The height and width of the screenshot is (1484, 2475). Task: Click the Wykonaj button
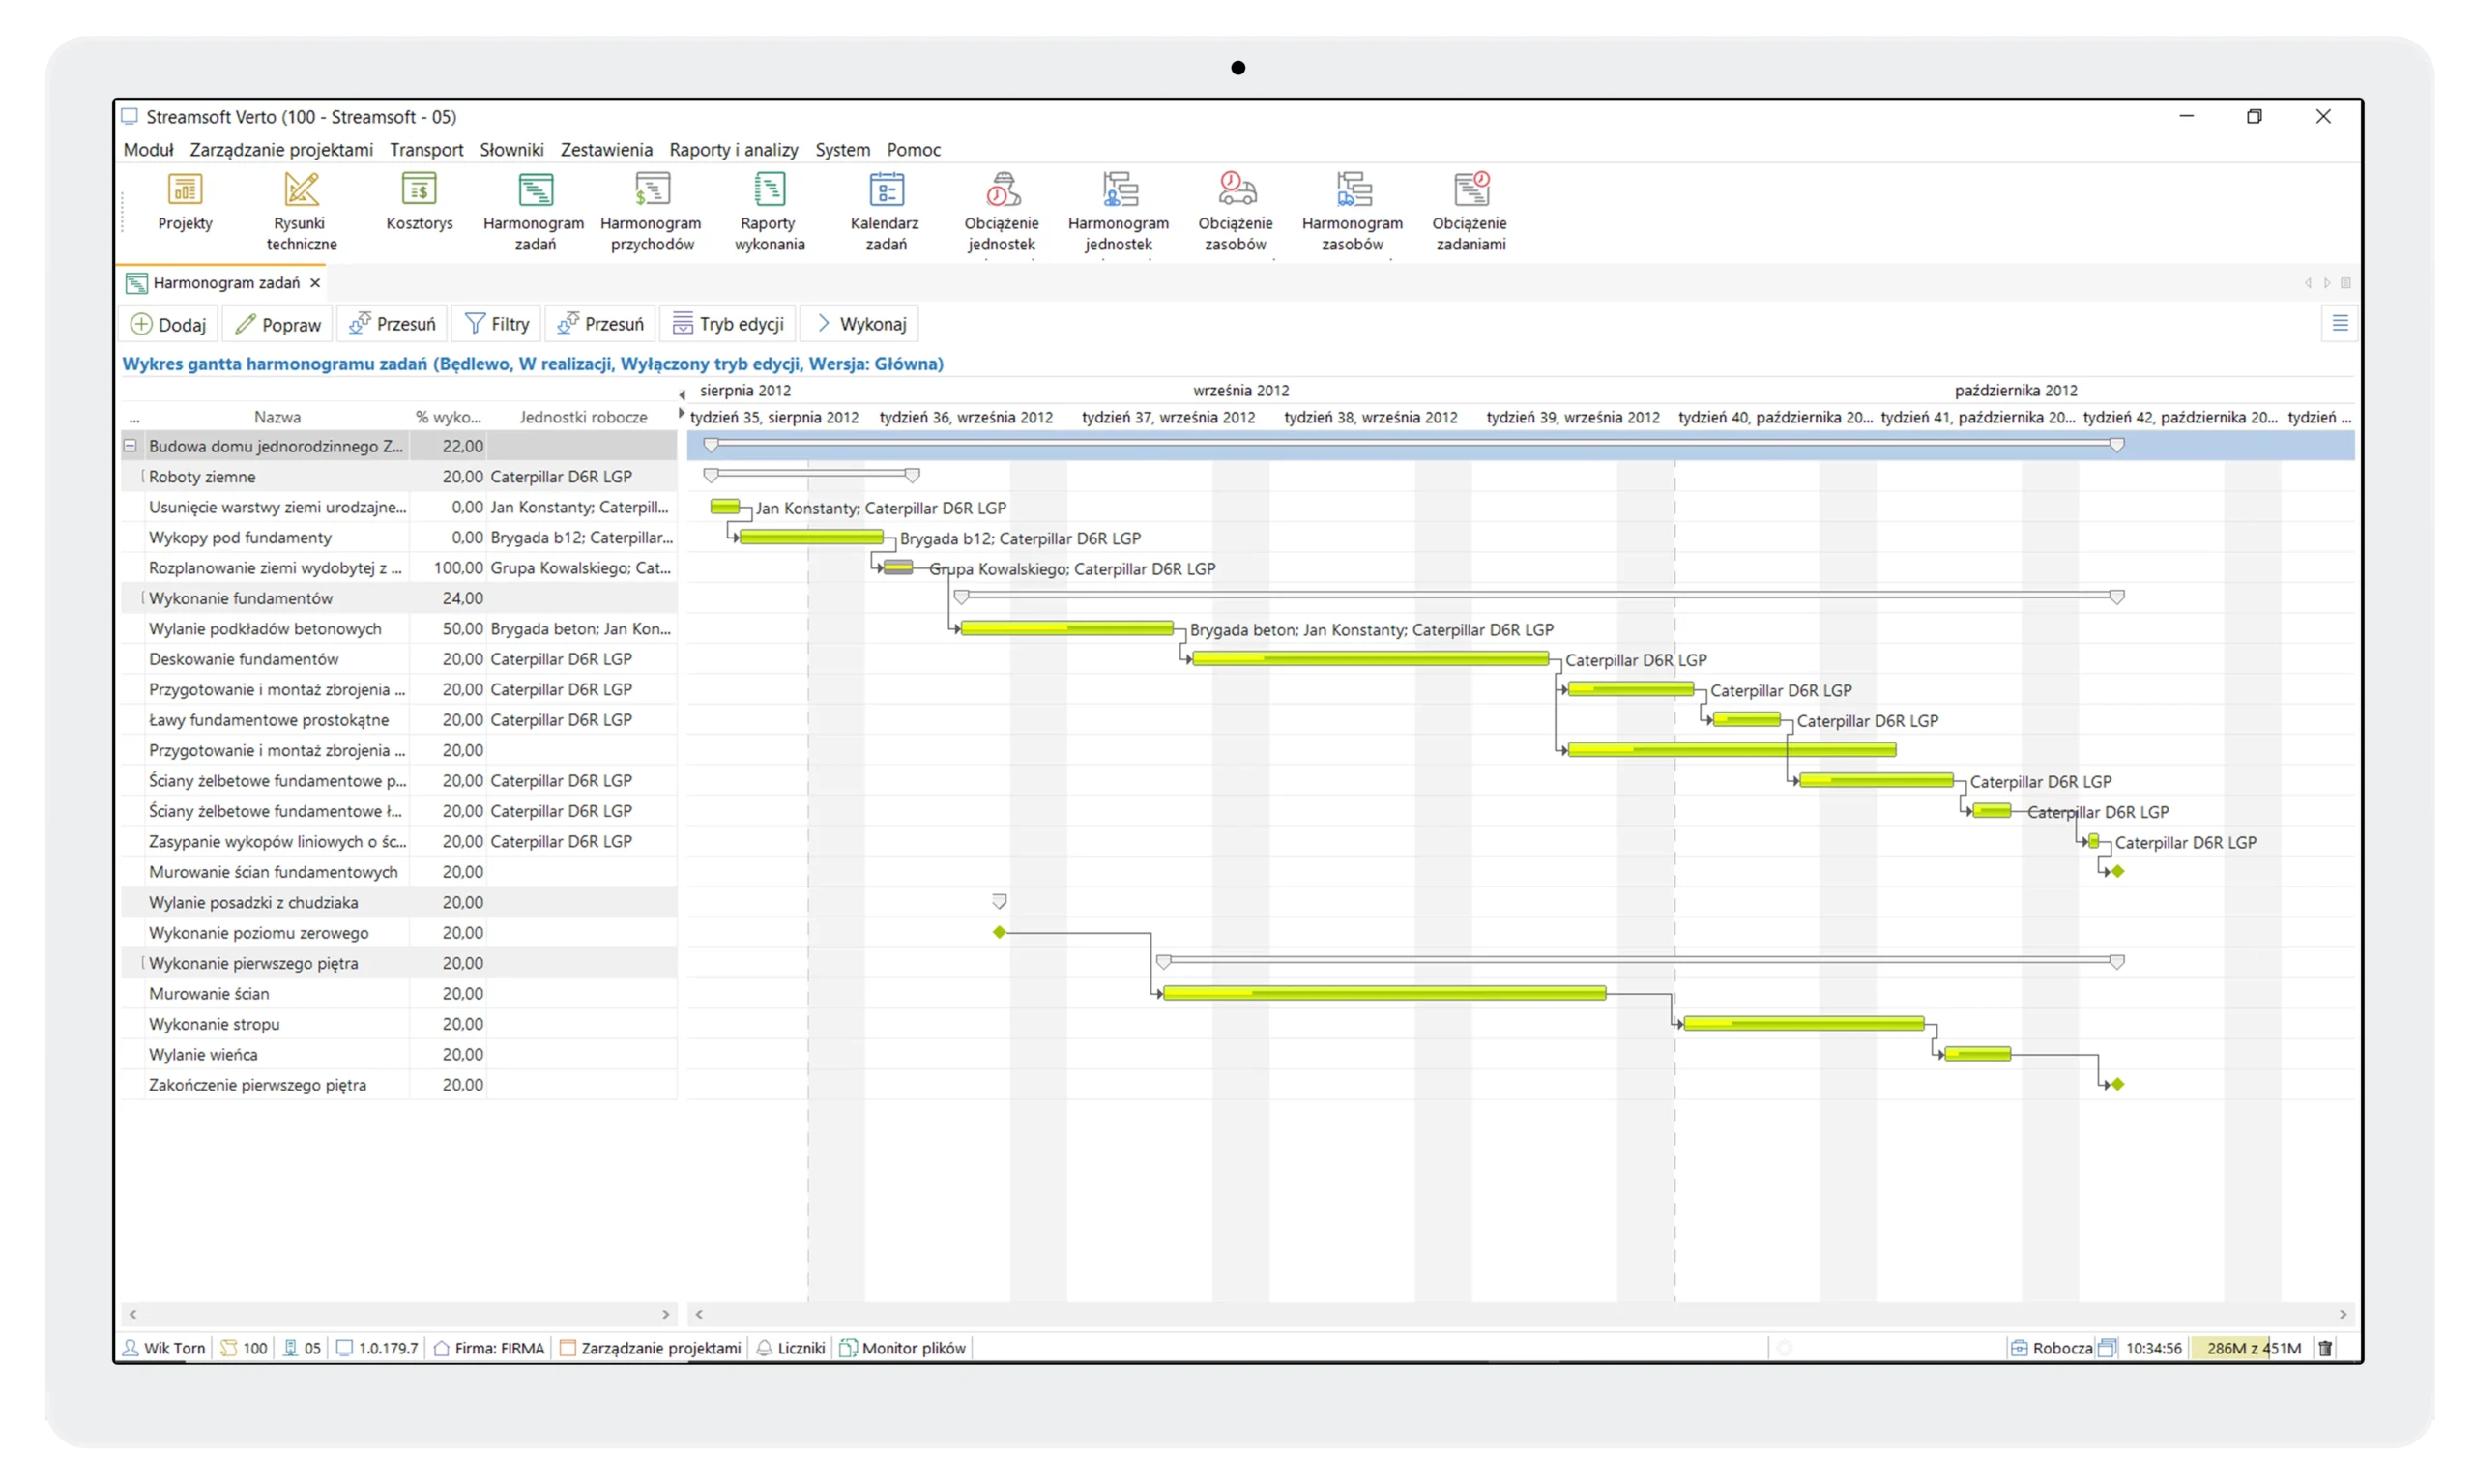(861, 324)
